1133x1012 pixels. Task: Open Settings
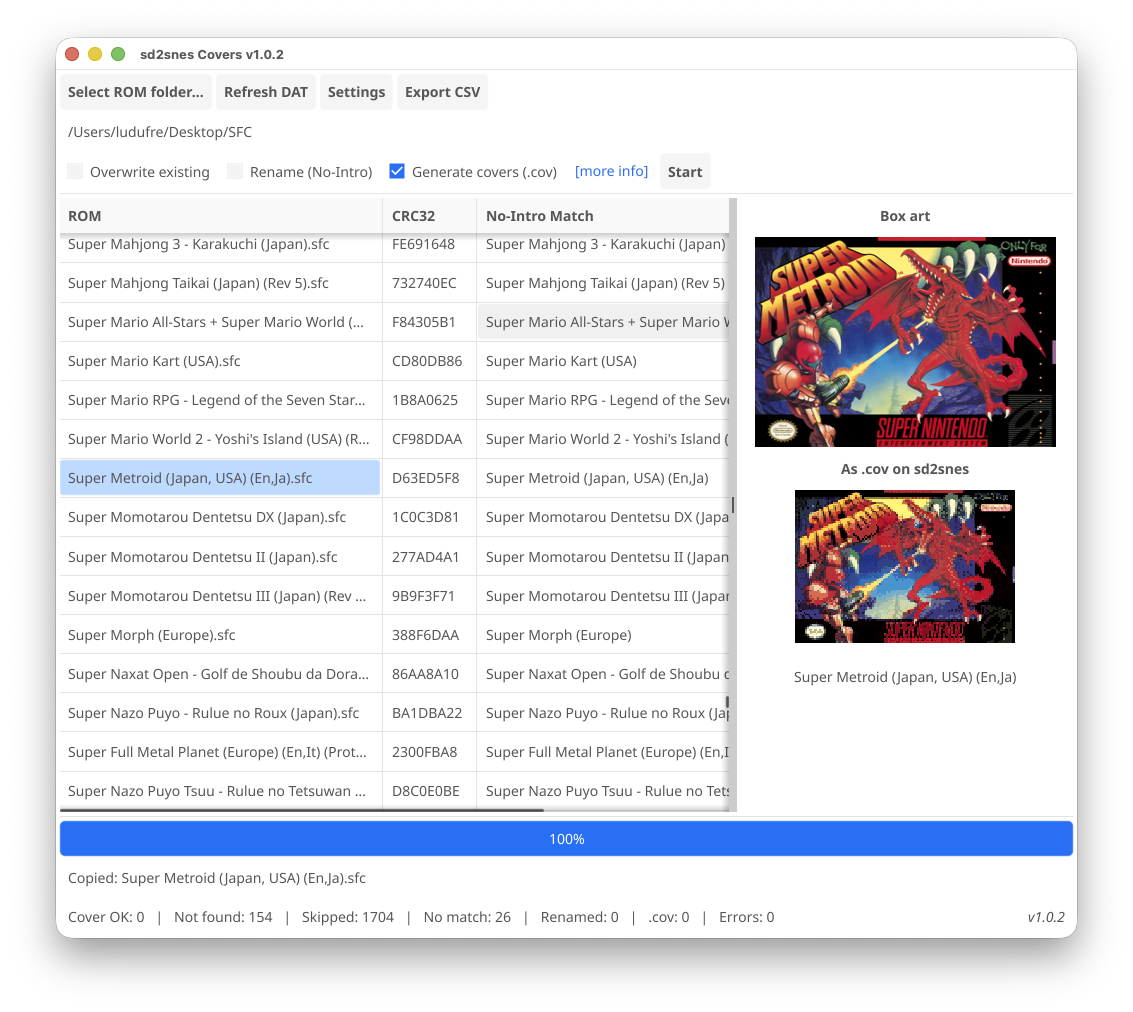click(x=356, y=92)
